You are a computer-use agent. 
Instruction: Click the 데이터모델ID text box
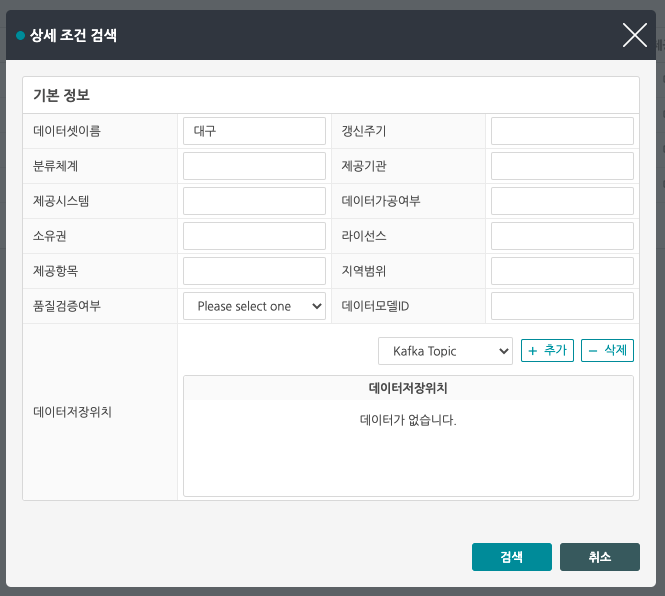pos(562,306)
